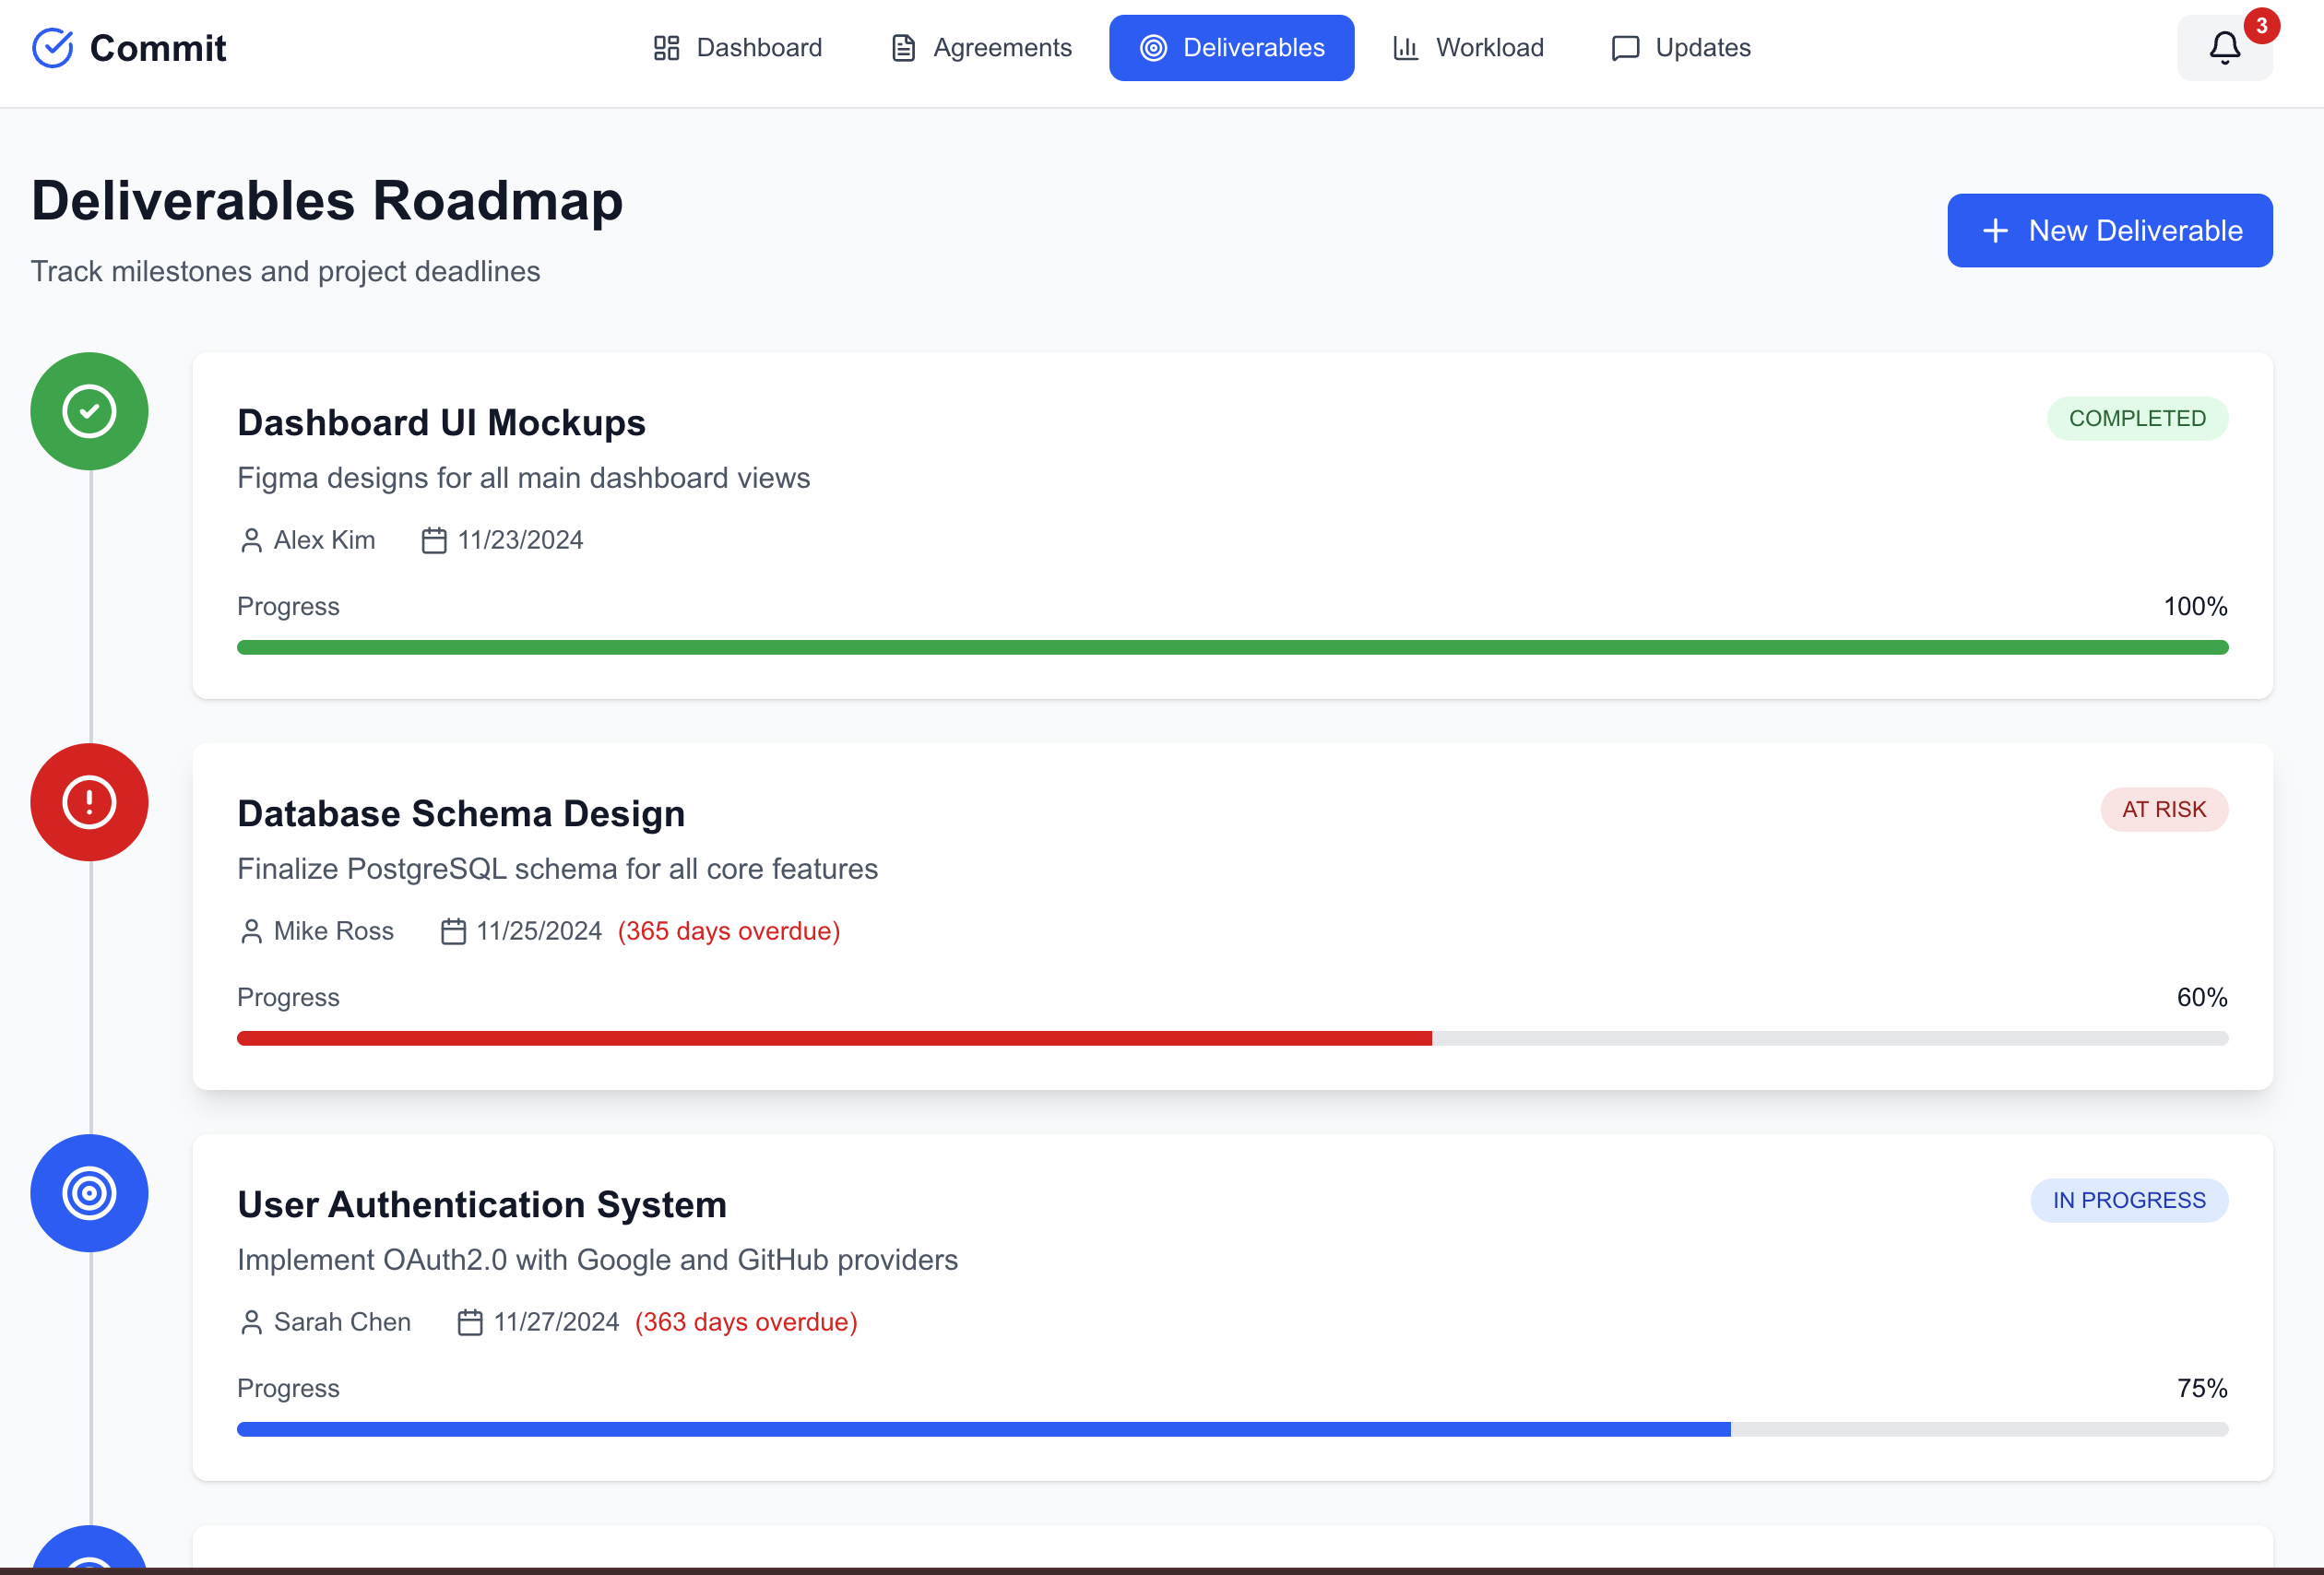Click person icon next to Mike Ross

[251, 931]
